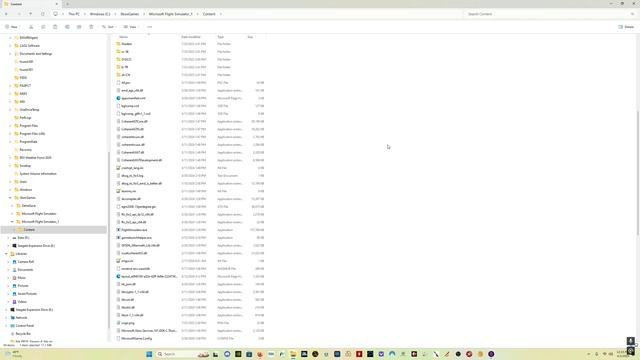Toggle the Details pane button
This screenshot has width=640, height=360.
(x=626, y=27)
